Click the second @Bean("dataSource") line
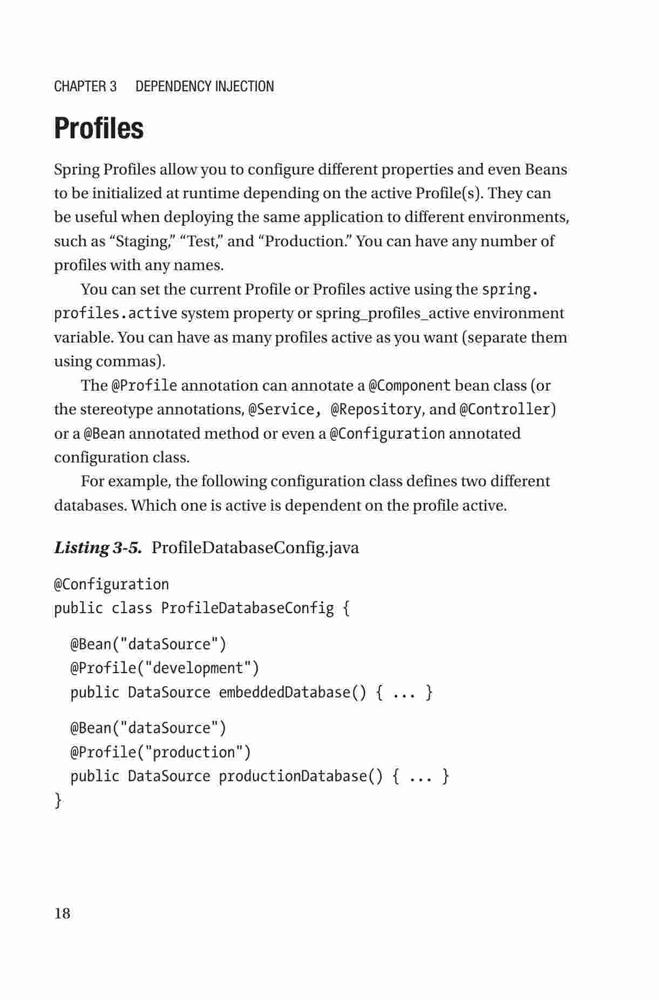 (x=149, y=728)
